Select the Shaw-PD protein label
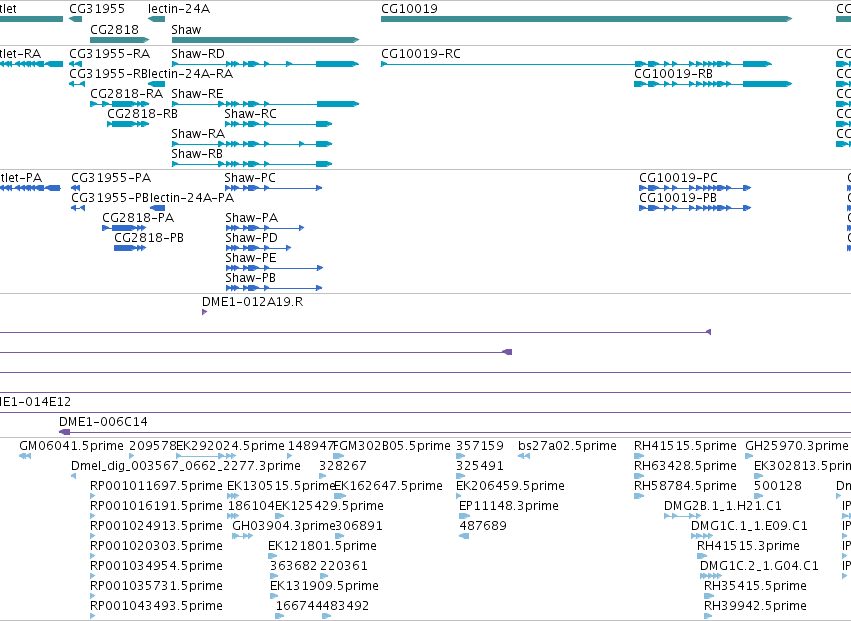 (251, 238)
